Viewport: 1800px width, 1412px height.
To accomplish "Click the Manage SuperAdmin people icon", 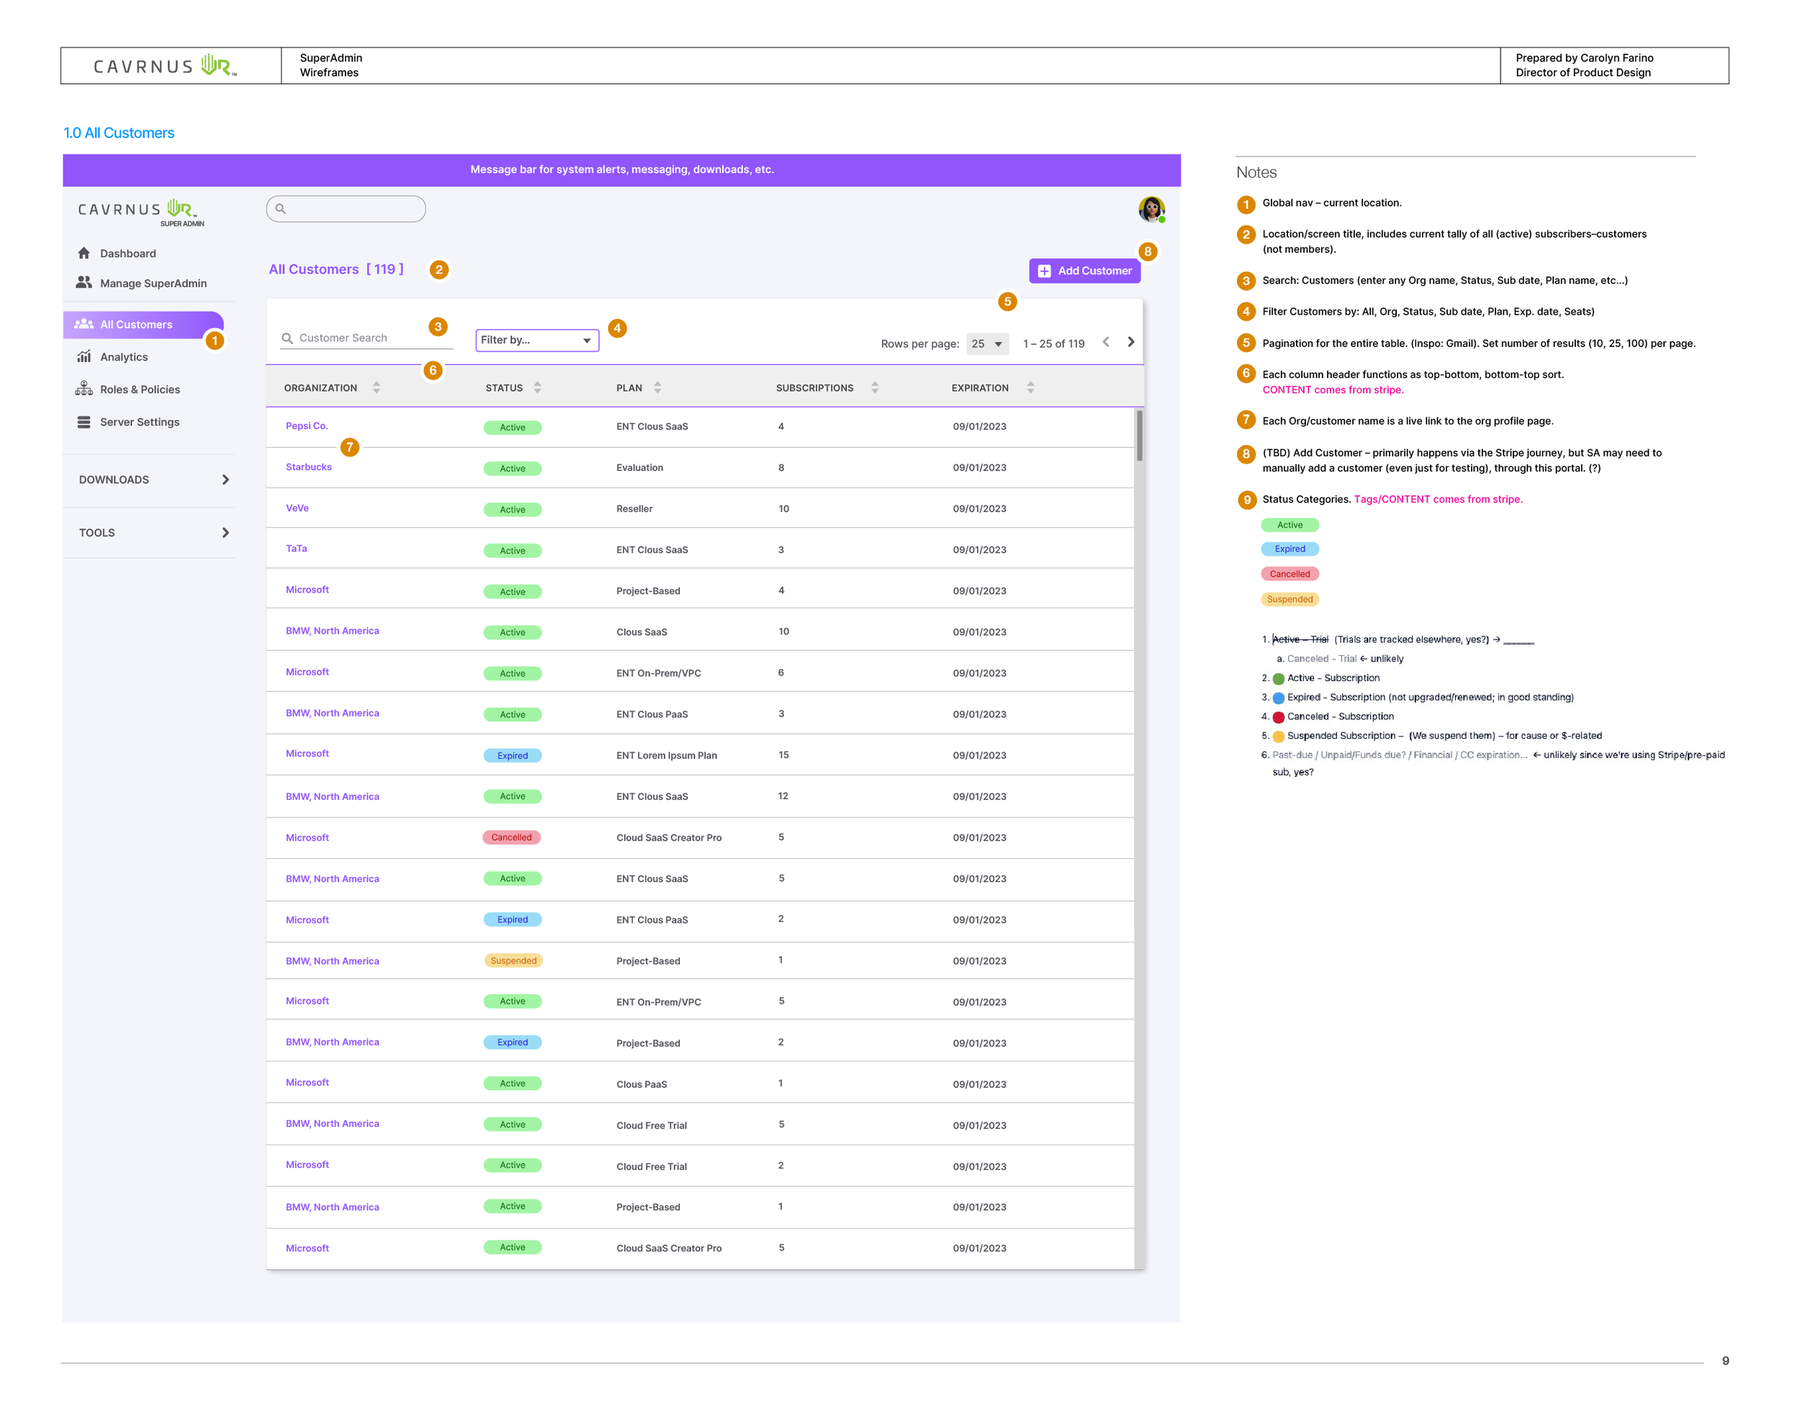I will (x=84, y=283).
